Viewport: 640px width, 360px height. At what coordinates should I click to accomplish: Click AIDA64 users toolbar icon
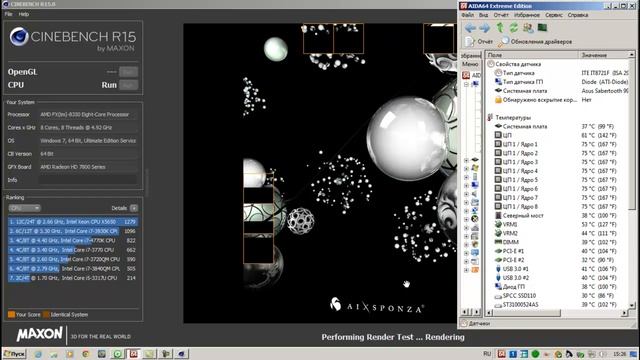pyautogui.click(x=528, y=28)
